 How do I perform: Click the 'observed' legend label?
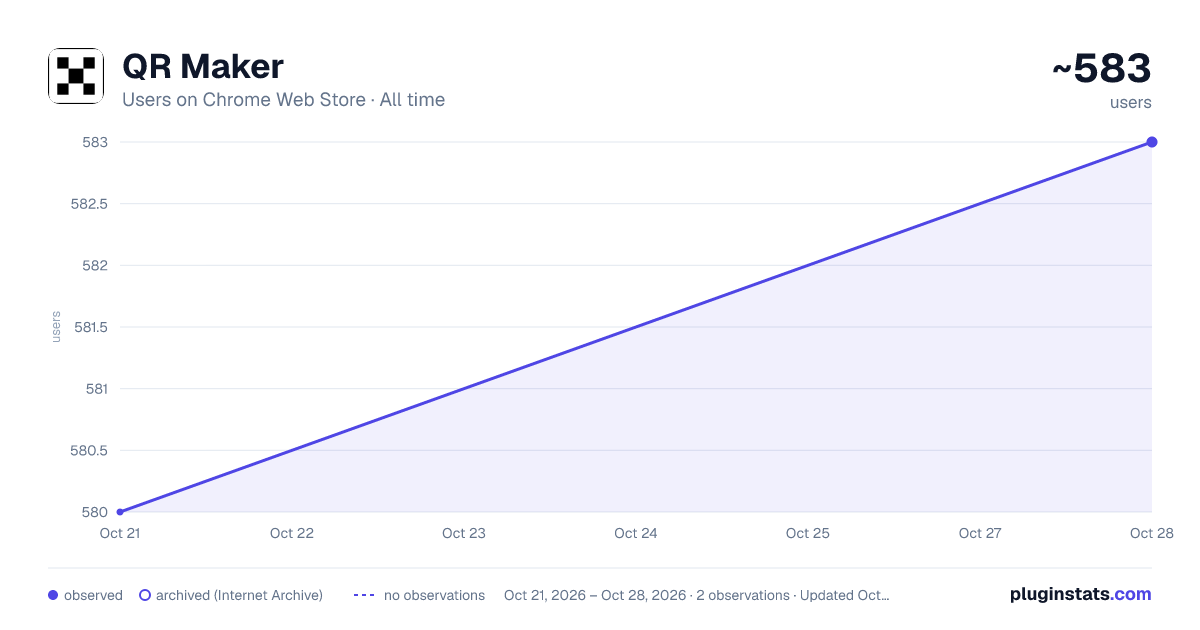click(x=93, y=595)
